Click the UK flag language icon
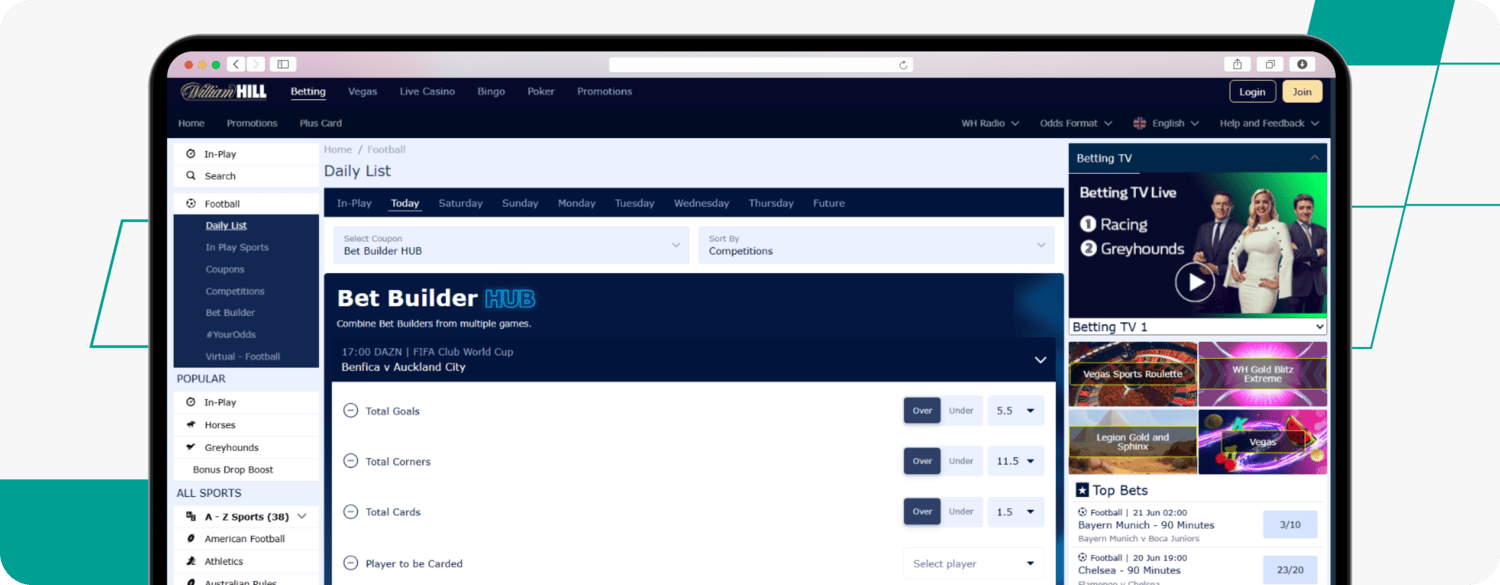Image resolution: width=1500 pixels, height=585 pixels. (1140, 123)
